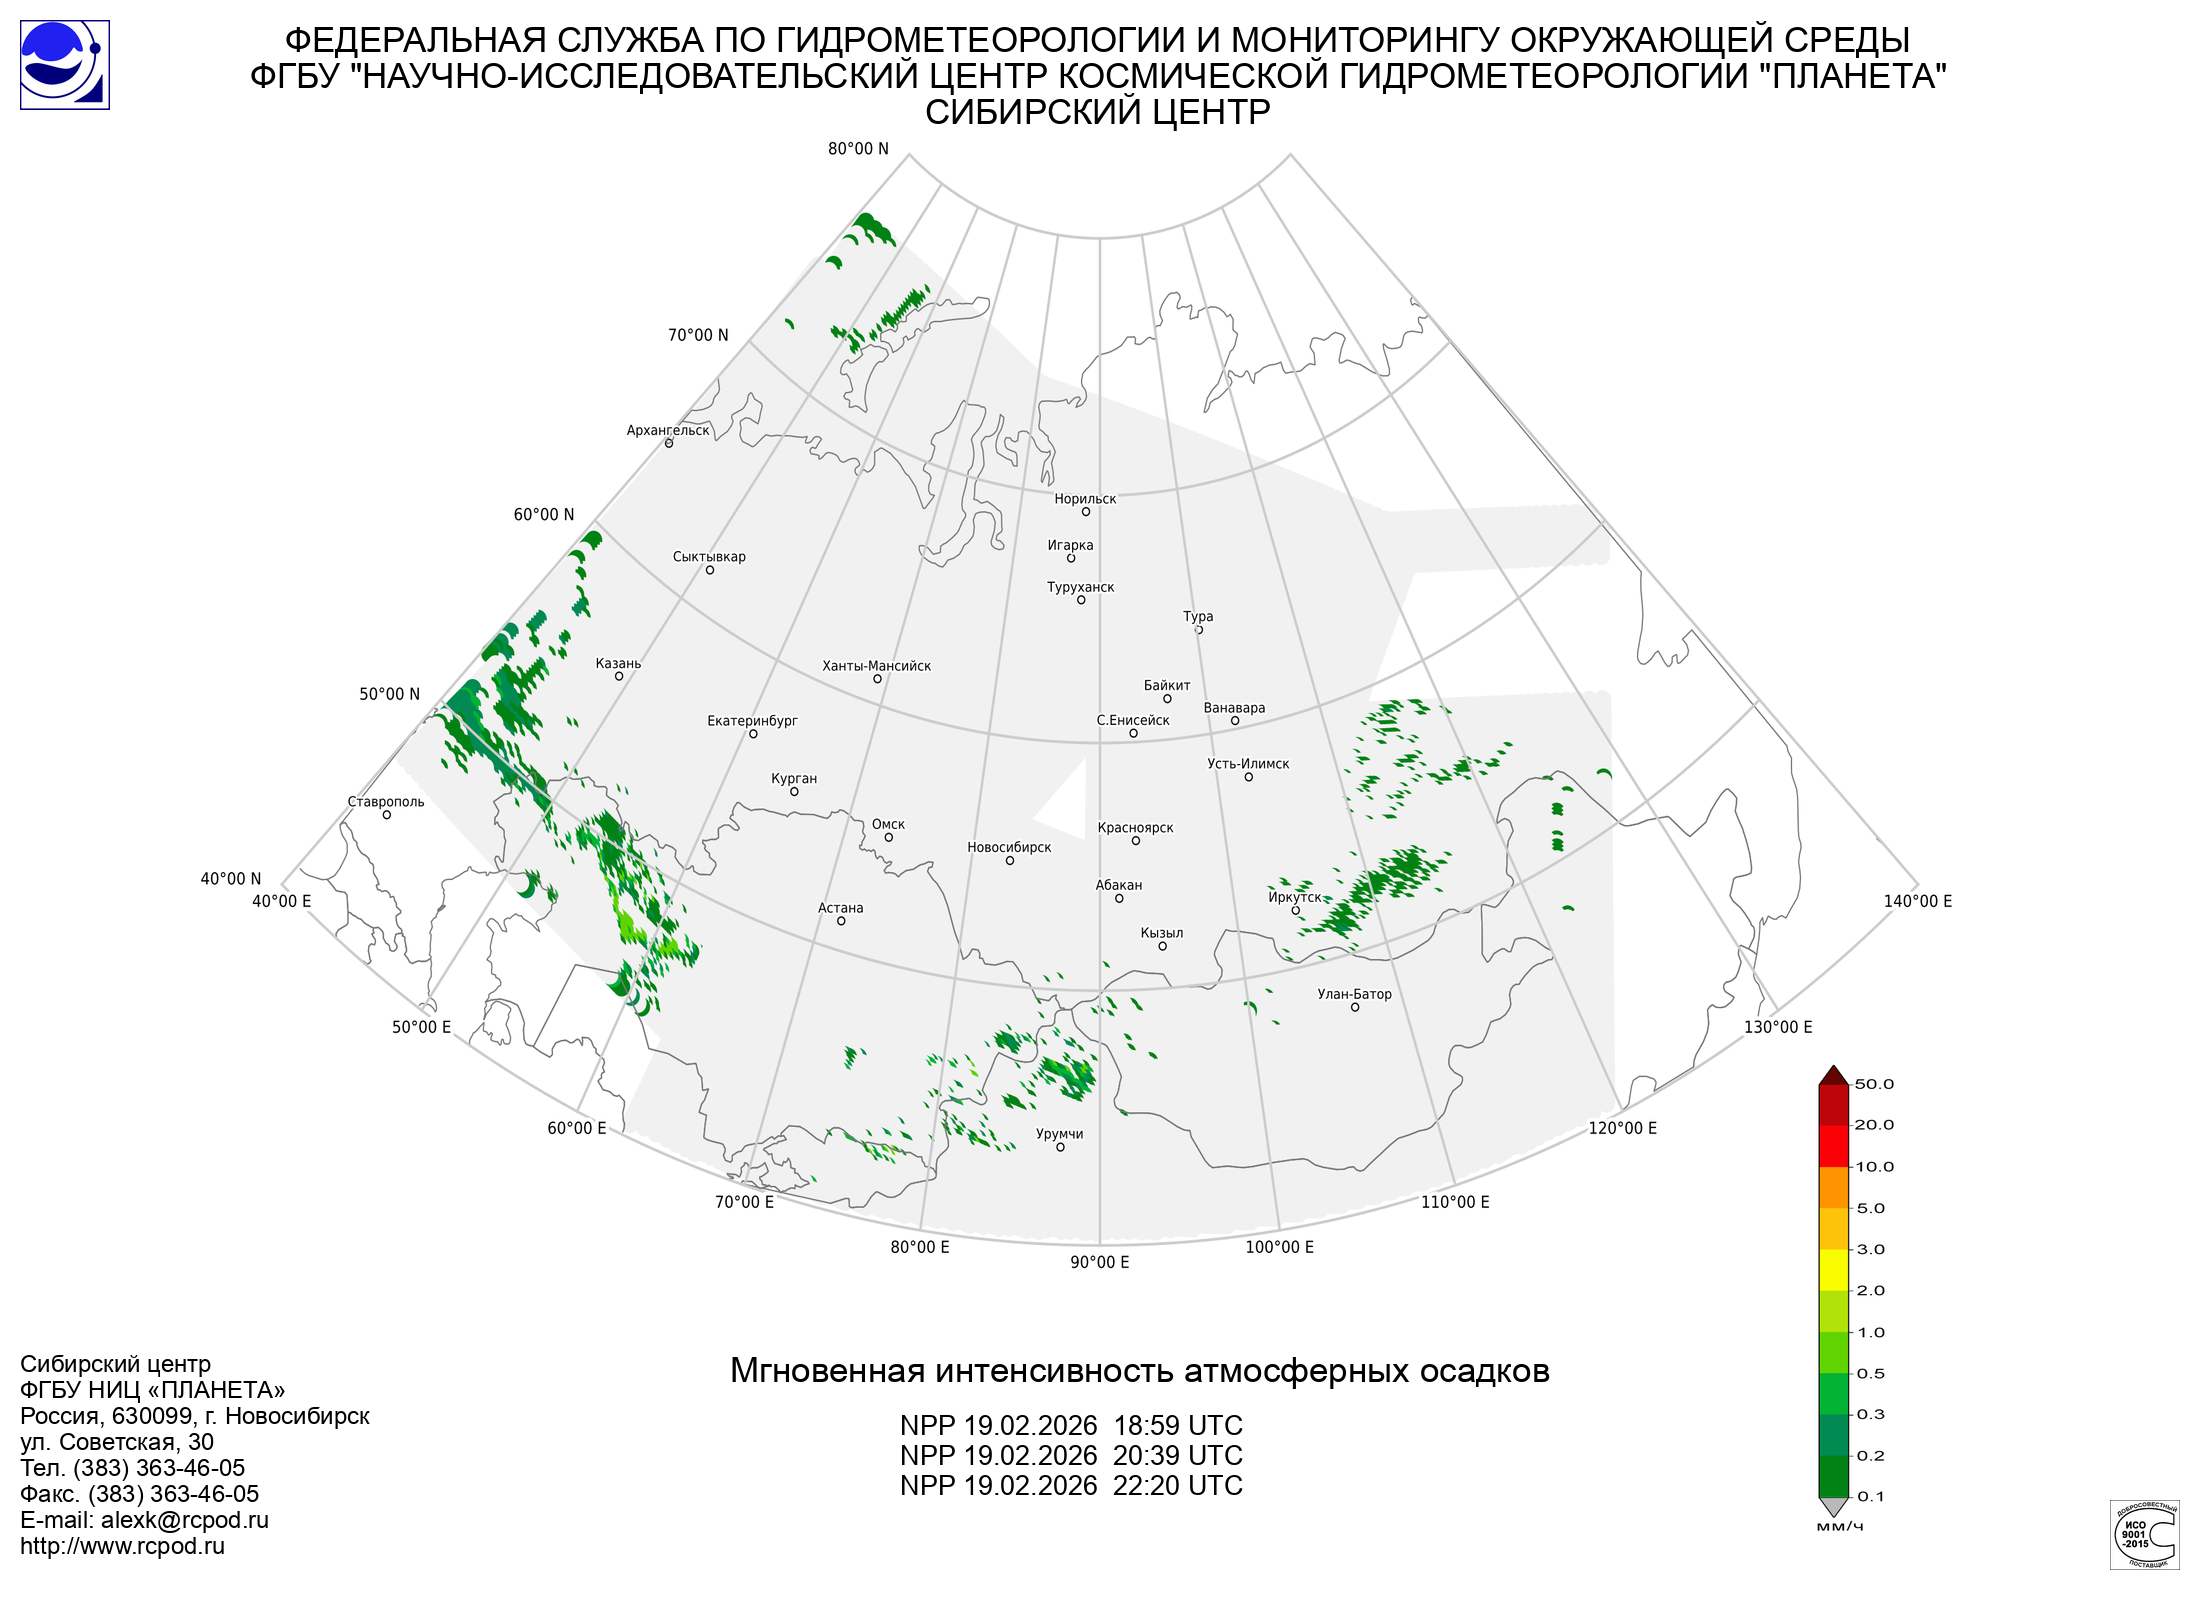
Task: Click the 90°00 E longitude label
Action: click(x=1100, y=1262)
